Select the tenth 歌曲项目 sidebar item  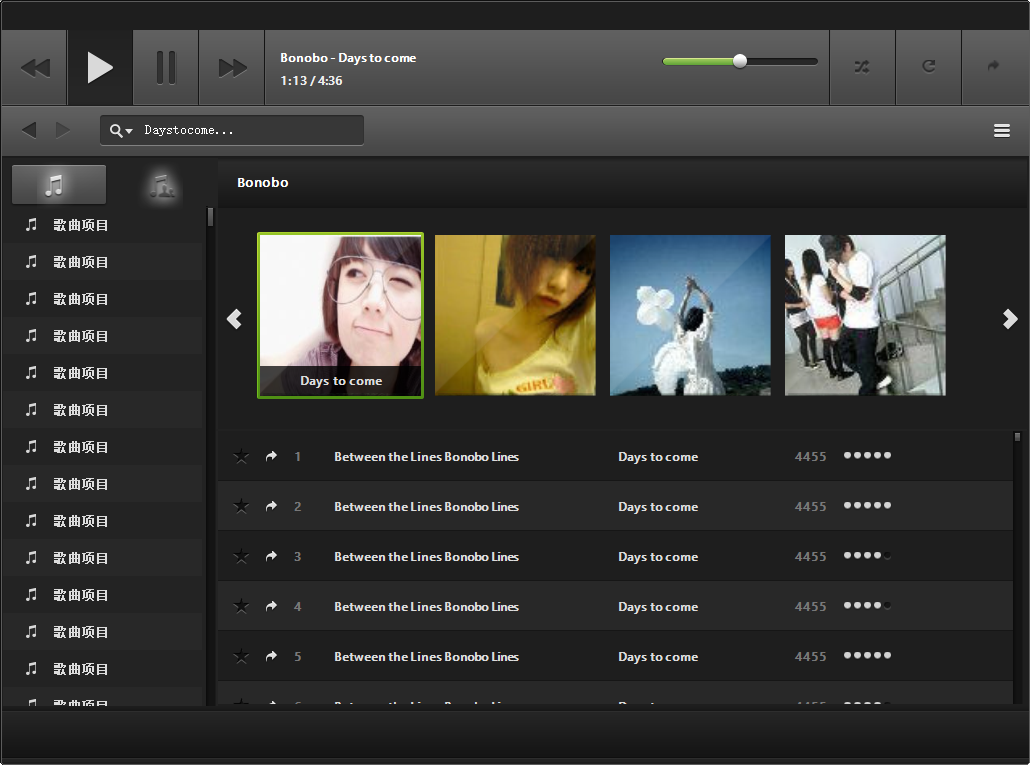(x=102, y=558)
